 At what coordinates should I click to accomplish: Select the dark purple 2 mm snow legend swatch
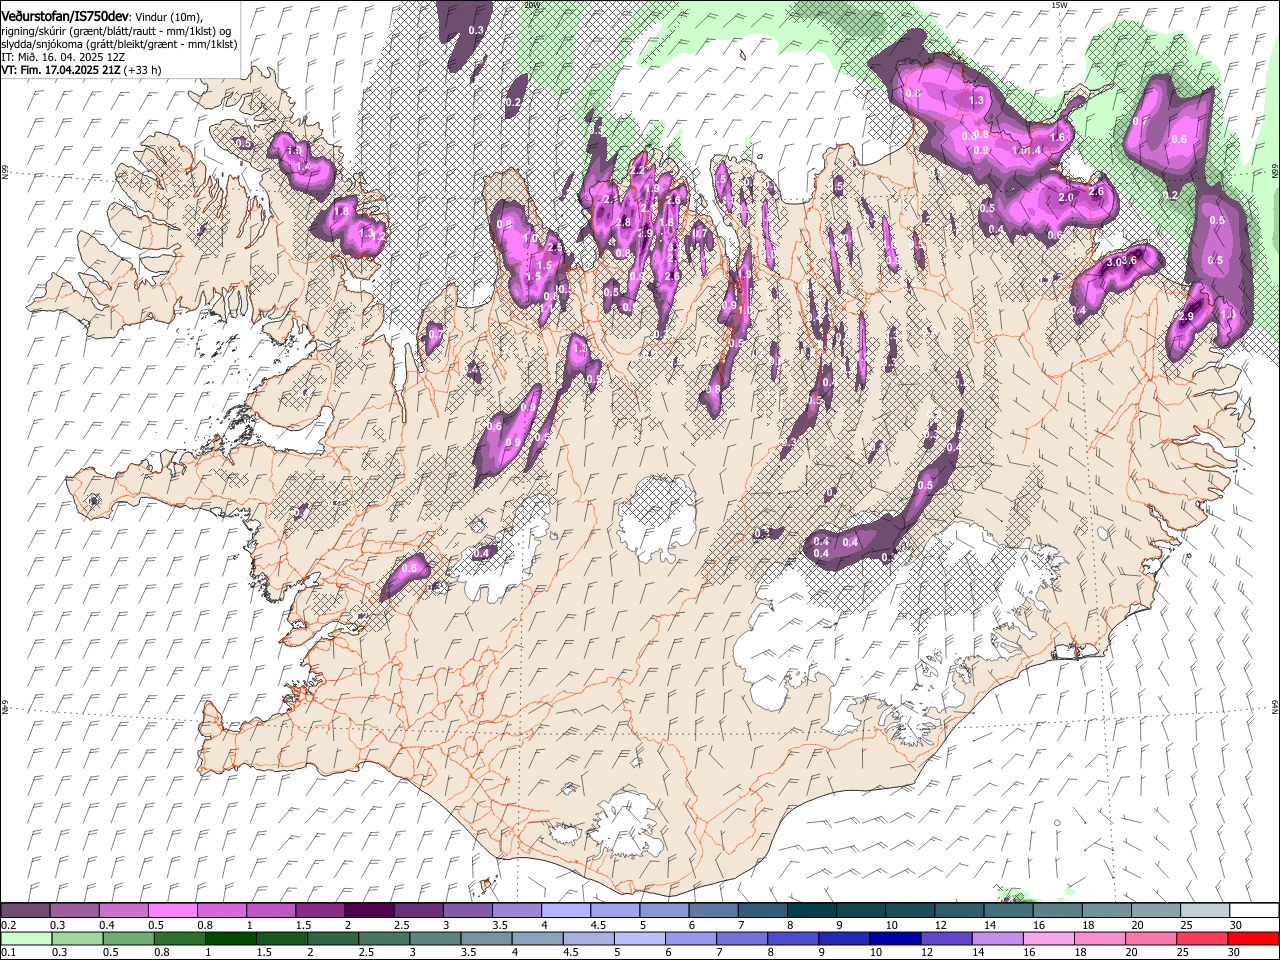click(369, 911)
